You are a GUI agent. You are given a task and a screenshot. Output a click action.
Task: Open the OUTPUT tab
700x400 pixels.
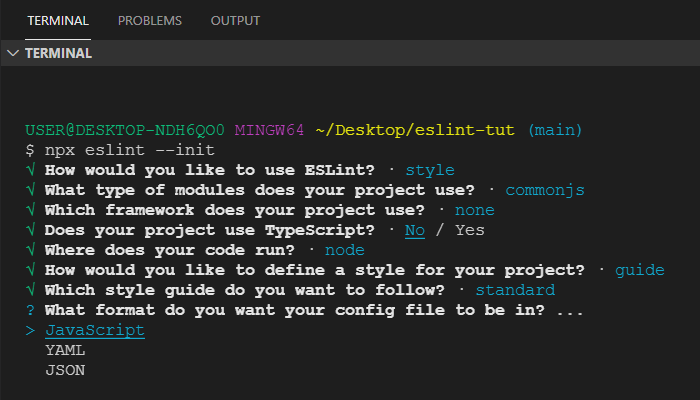[x=235, y=20]
